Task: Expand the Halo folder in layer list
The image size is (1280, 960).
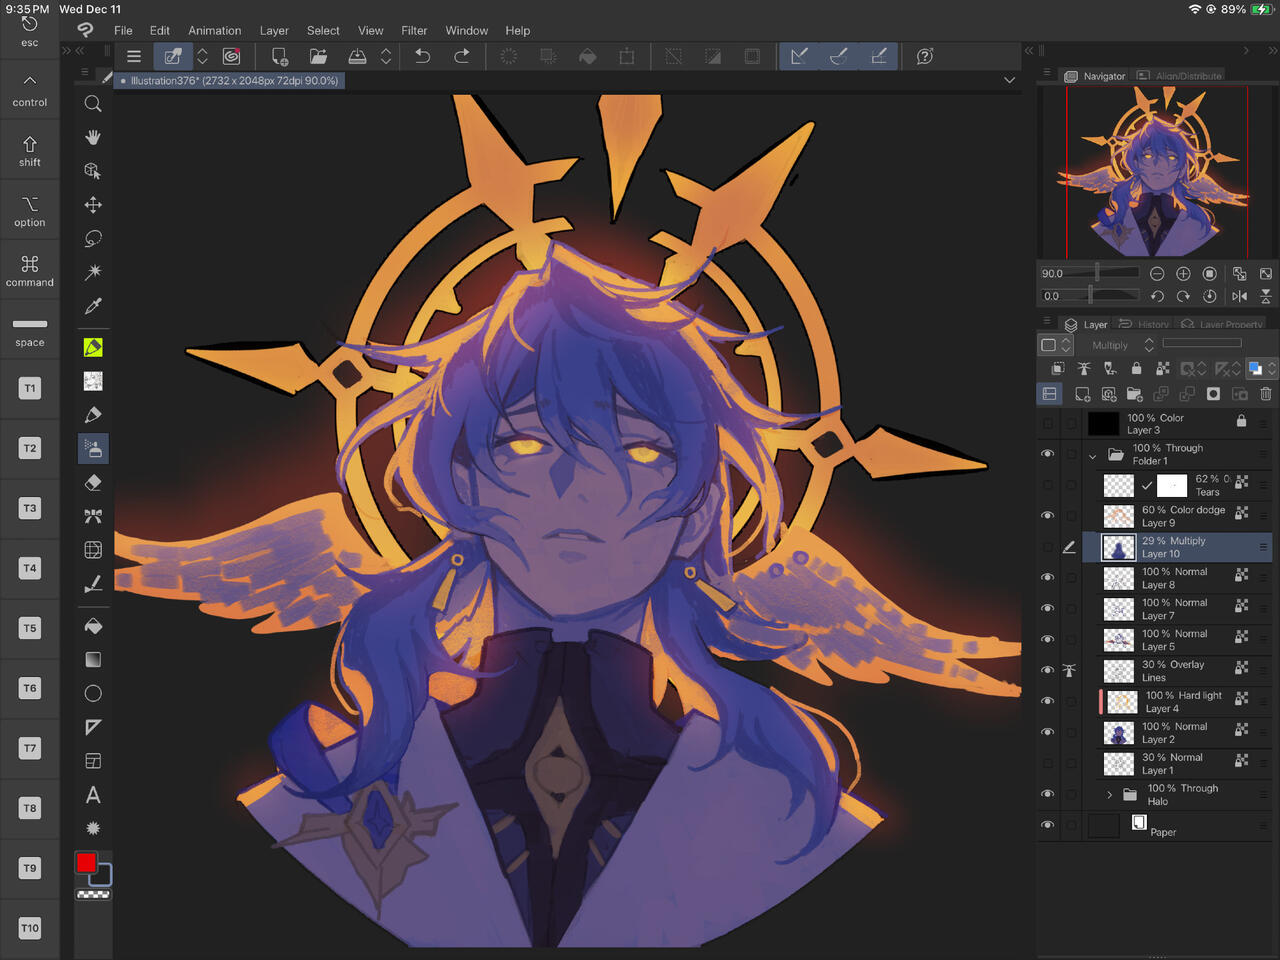Action: (x=1109, y=795)
